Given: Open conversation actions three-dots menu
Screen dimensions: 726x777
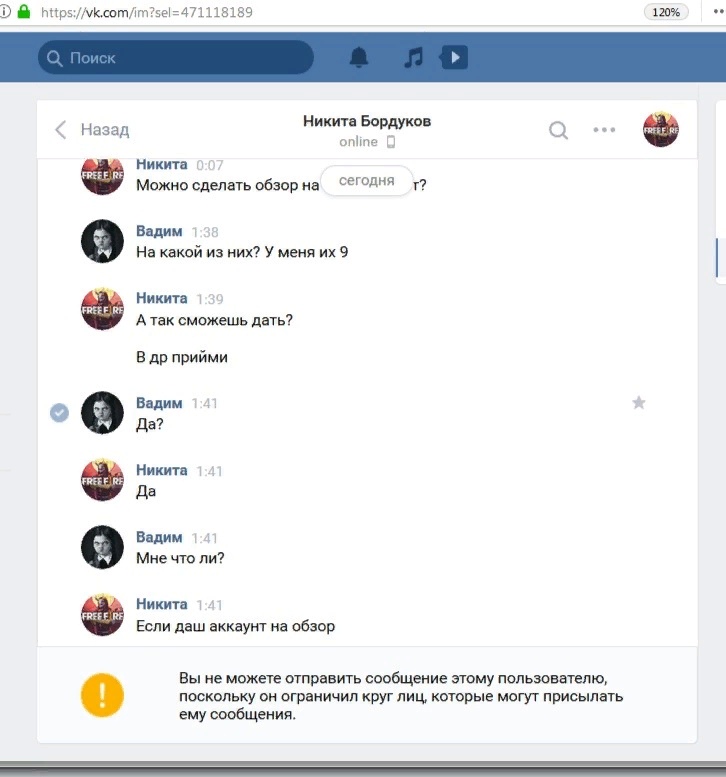Looking at the screenshot, I should click(x=604, y=130).
